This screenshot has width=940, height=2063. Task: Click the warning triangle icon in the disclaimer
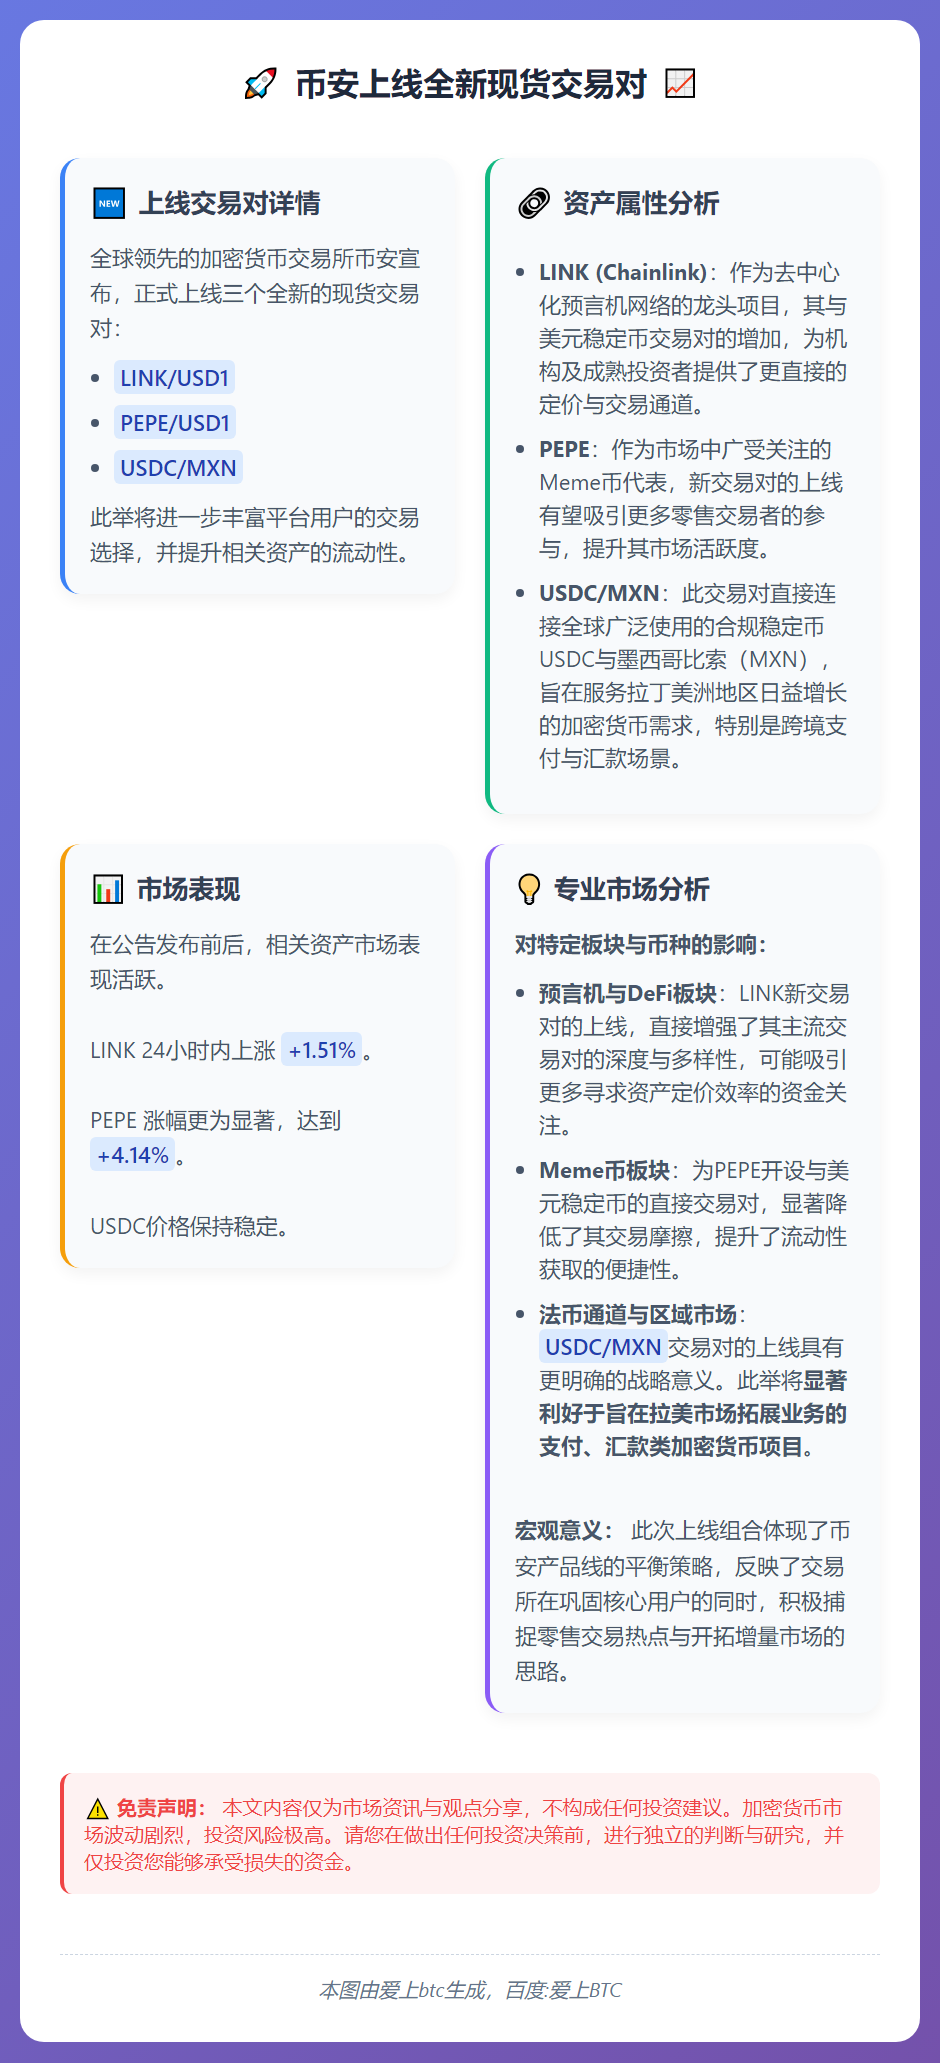(x=97, y=1809)
